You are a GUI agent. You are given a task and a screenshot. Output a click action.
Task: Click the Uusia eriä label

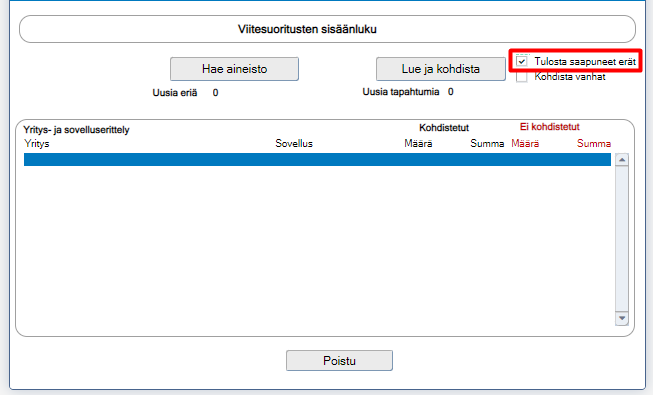[x=174, y=92]
